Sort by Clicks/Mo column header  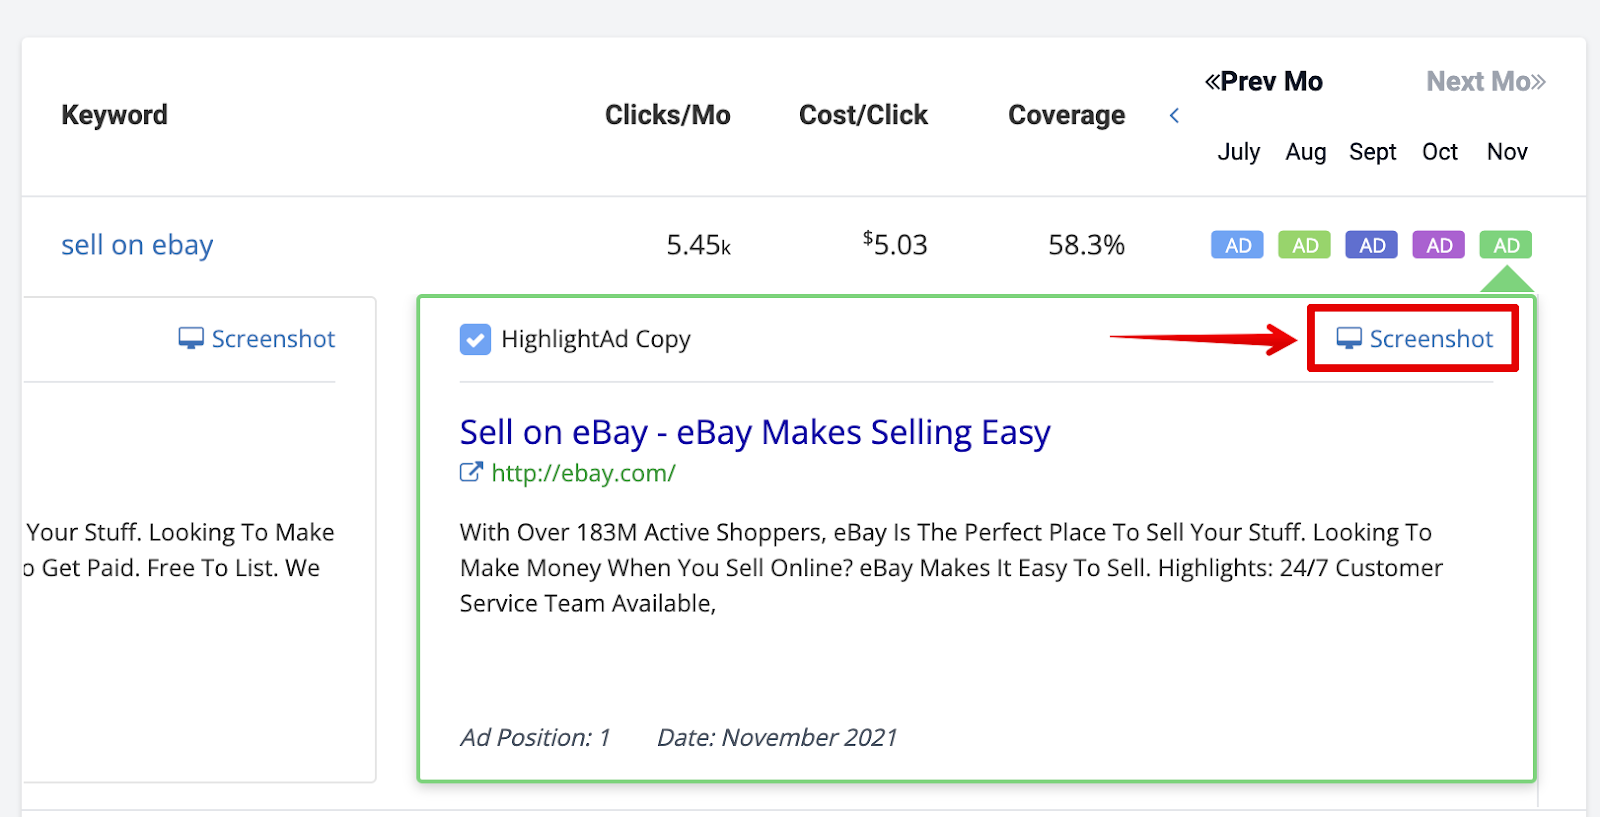pos(668,115)
